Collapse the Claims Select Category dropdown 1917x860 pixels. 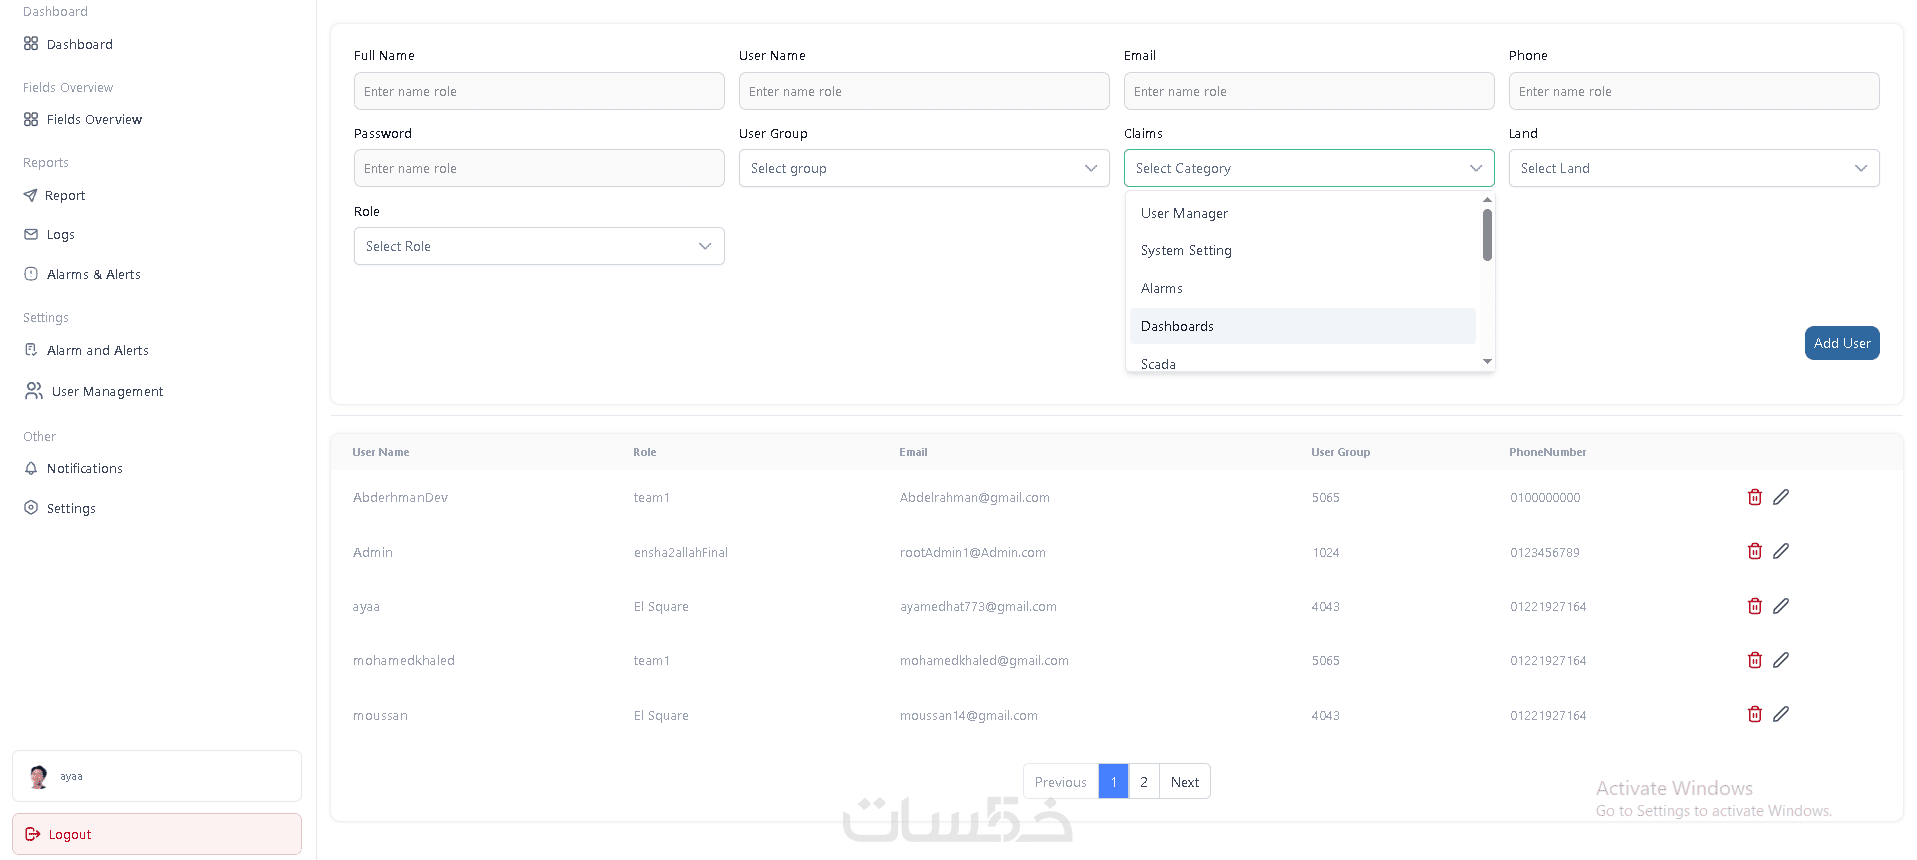[x=1309, y=168]
